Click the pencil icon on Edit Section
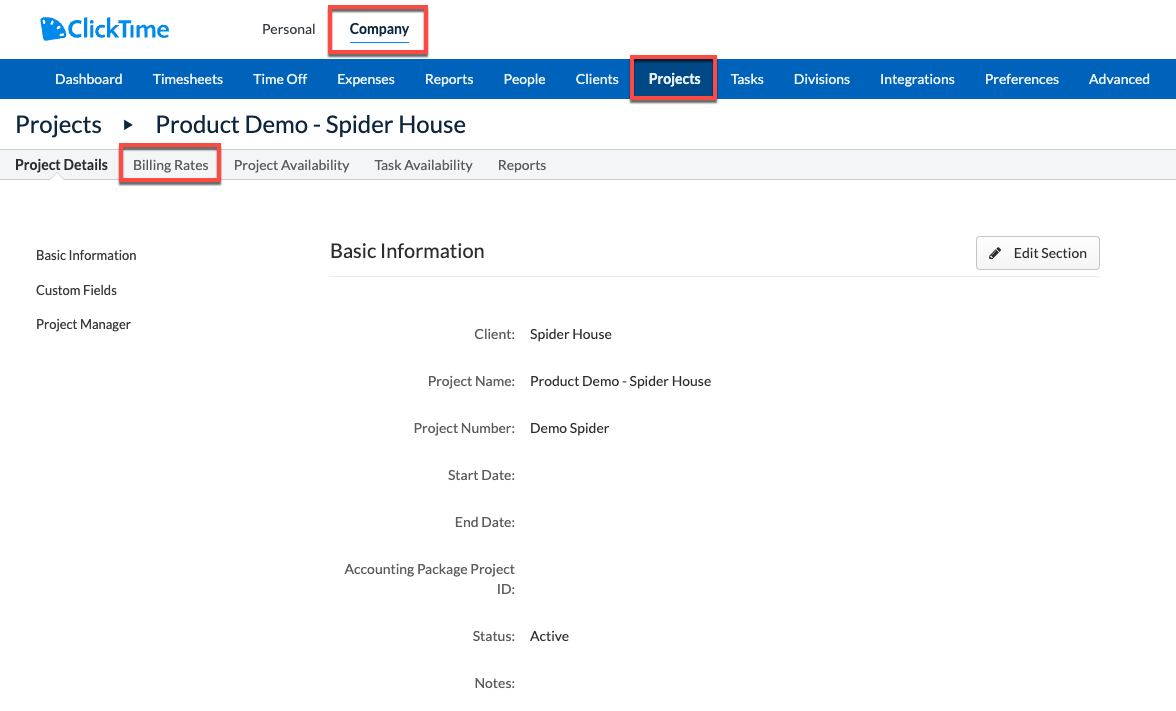 pyautogui.click(x=995, y=254)
